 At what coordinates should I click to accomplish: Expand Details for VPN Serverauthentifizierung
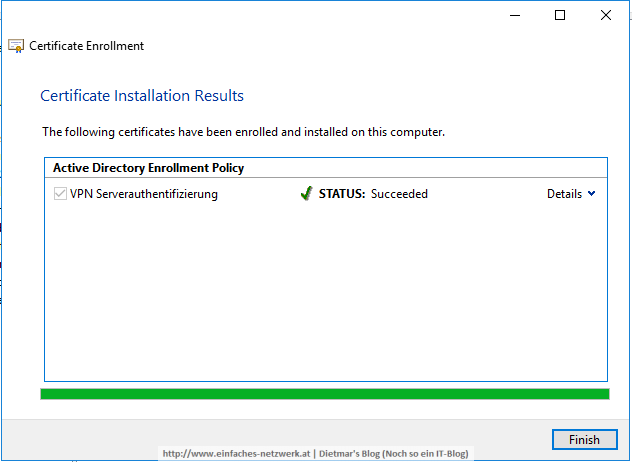(x=571, y=194)
